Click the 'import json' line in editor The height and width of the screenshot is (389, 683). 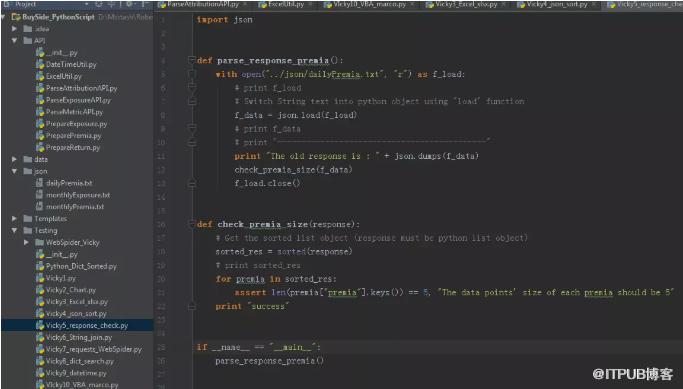tap(224, 20)
